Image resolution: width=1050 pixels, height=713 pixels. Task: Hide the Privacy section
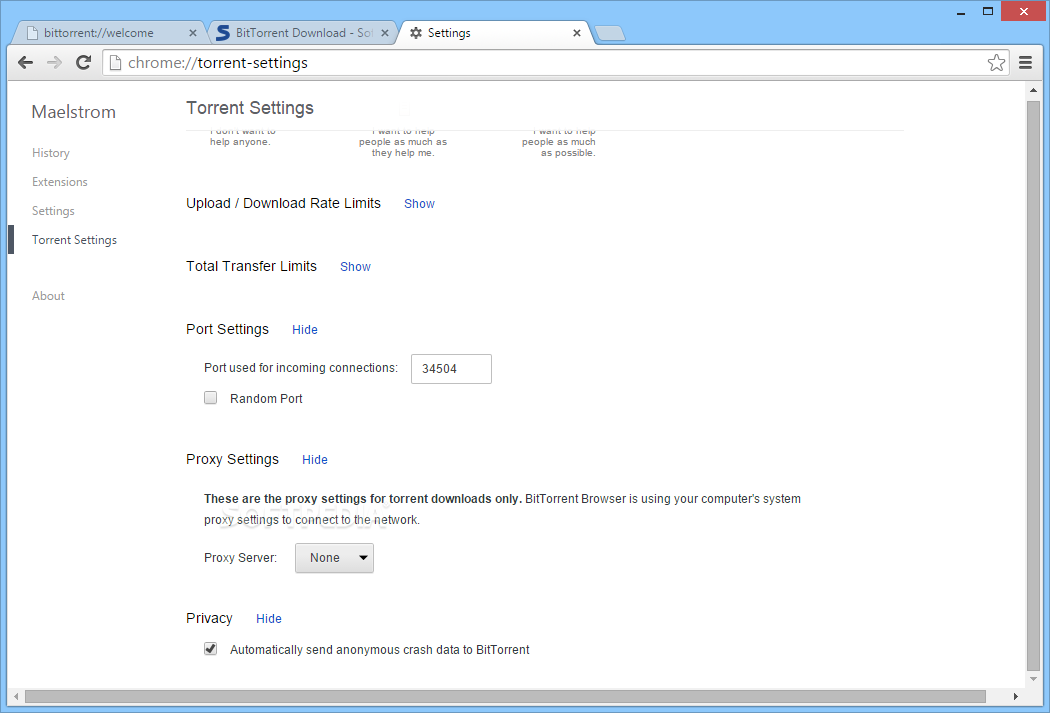269,619
